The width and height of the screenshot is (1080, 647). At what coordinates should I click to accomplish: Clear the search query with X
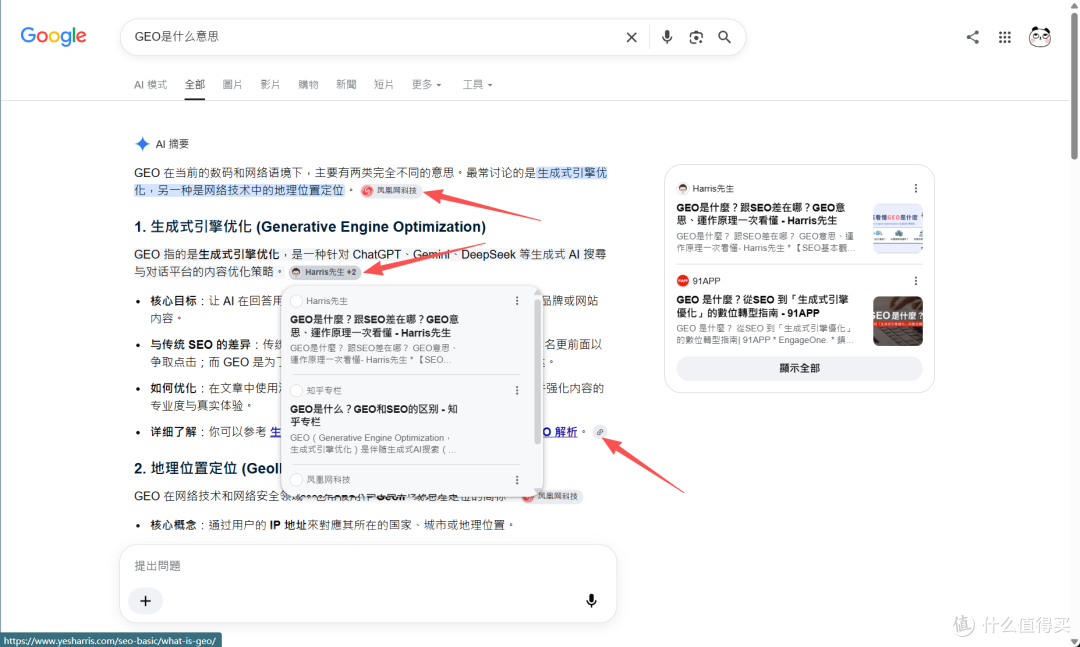pyautogui.click(x=631, y=37)
